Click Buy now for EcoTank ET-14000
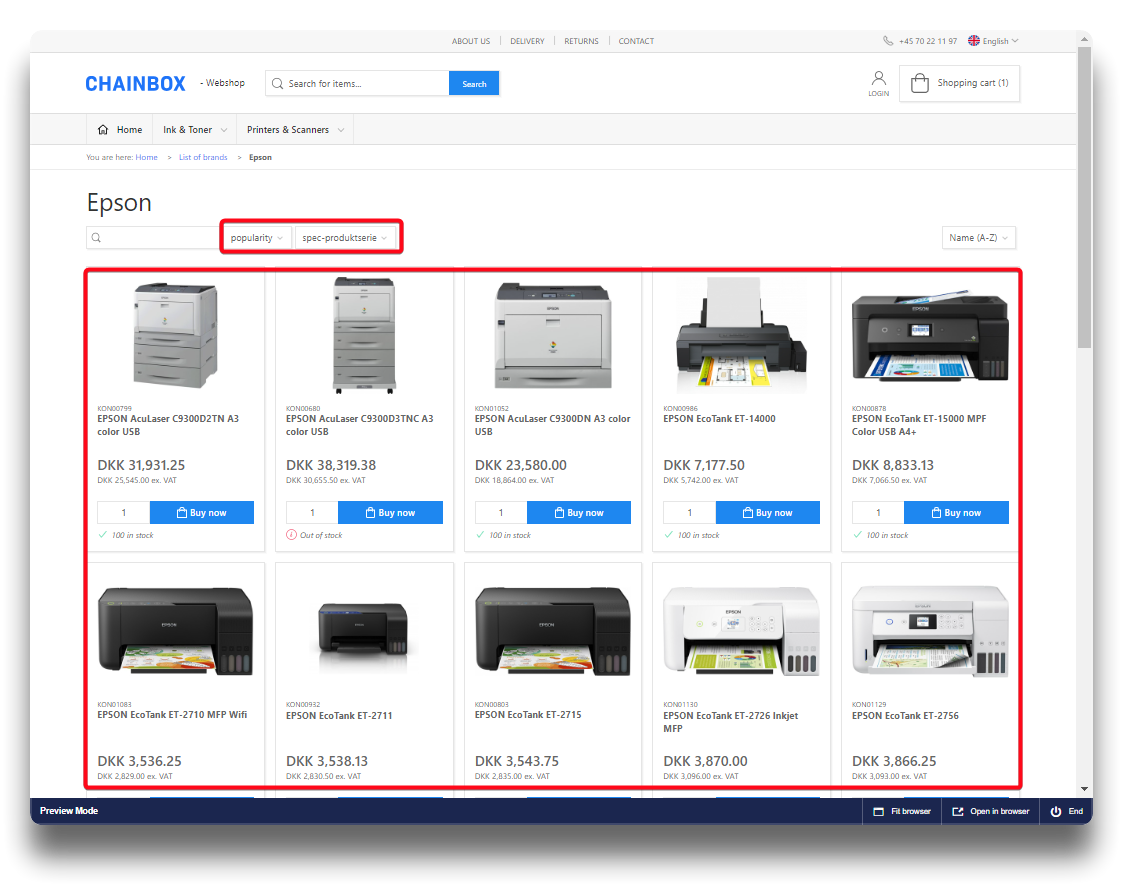1123x887 pixels. (767, 513)
